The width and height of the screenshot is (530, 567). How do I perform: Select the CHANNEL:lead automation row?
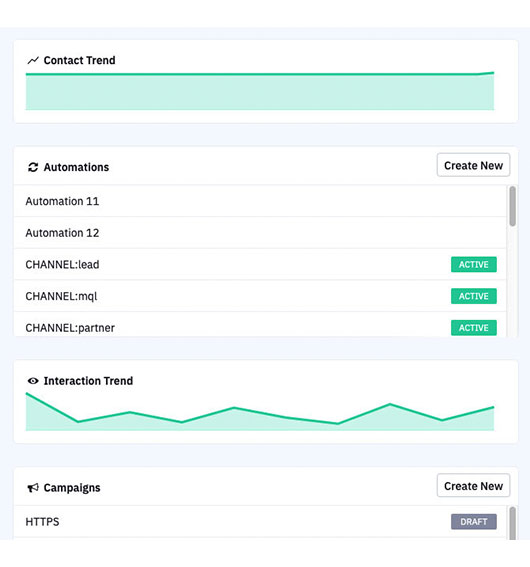[260, 264]
